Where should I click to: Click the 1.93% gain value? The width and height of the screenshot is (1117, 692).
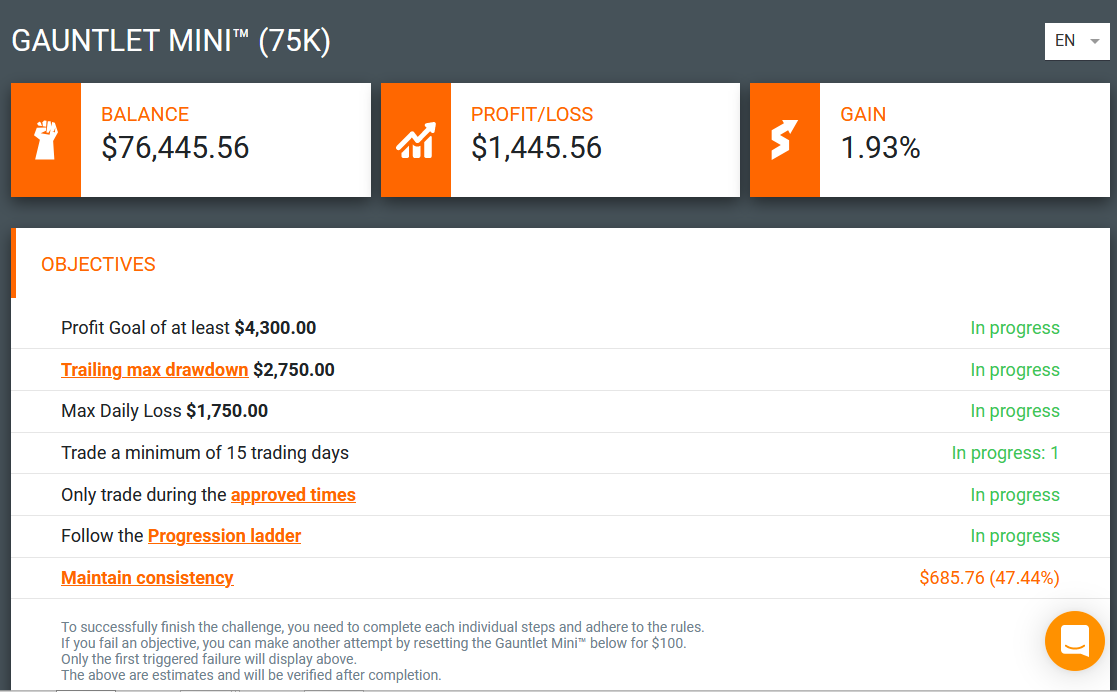click(x=880, y=148)
